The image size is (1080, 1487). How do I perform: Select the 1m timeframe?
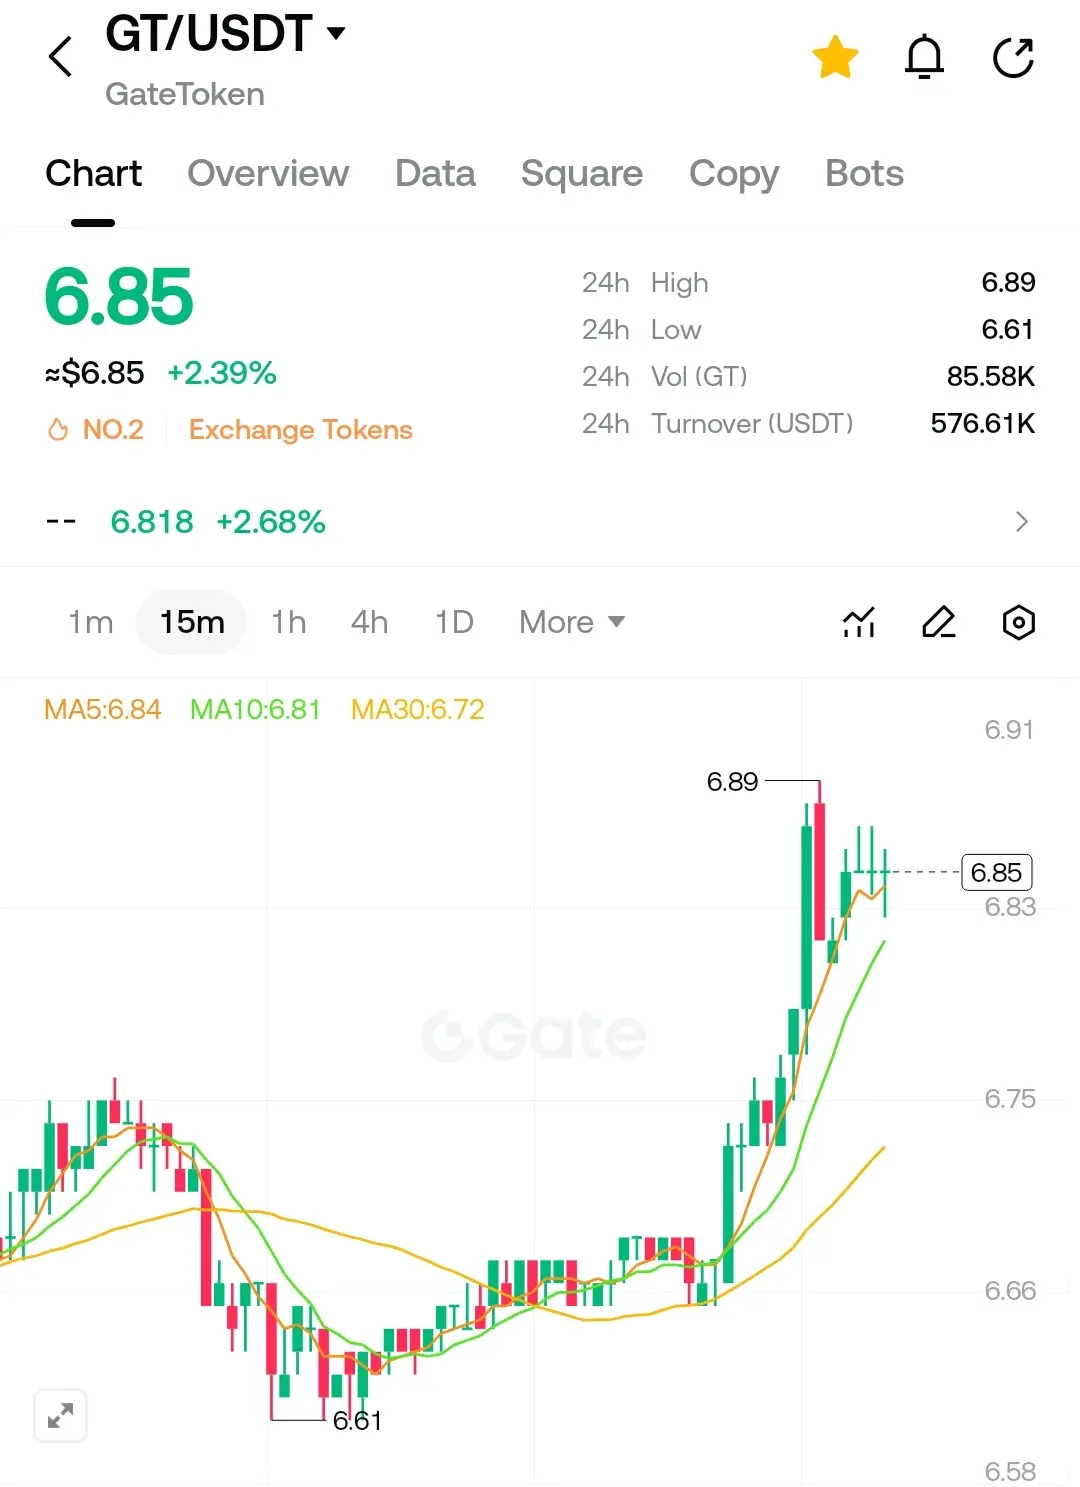(x=90, y=622)
